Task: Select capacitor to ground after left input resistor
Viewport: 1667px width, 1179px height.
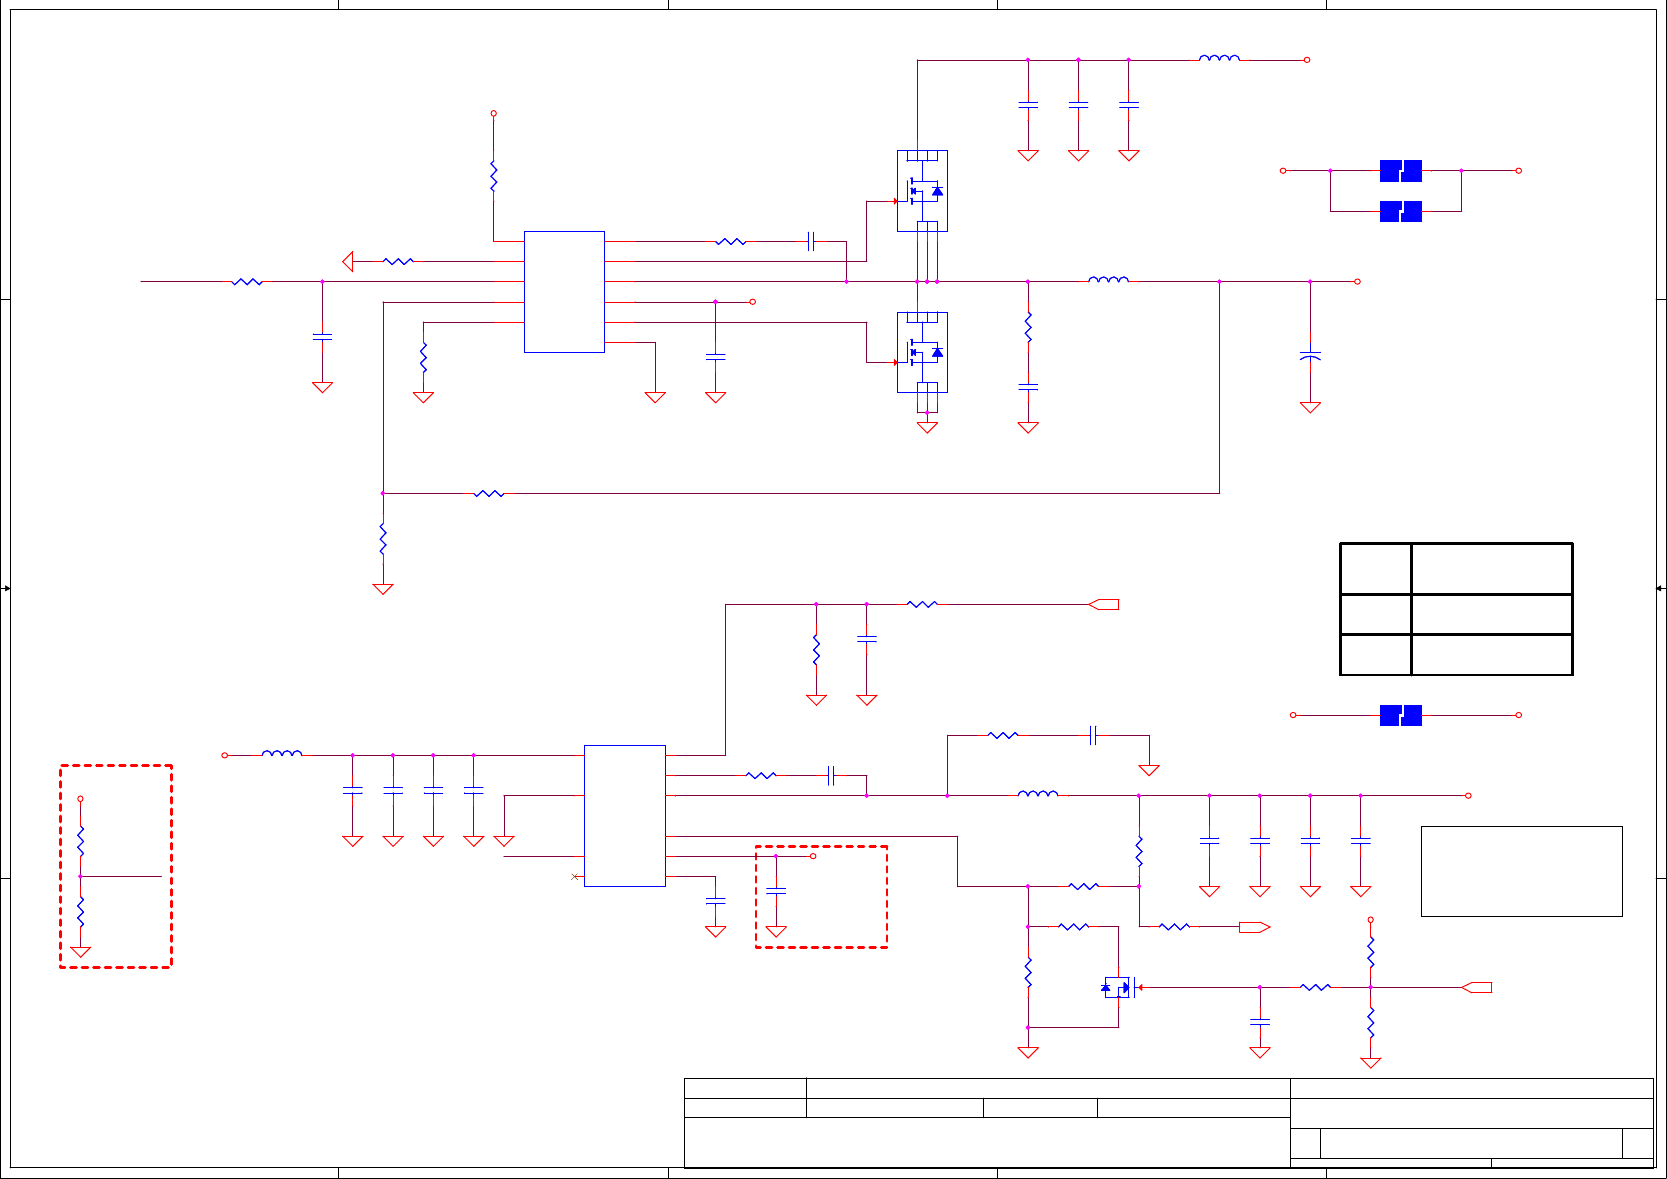Action: [x=322, y=337]
